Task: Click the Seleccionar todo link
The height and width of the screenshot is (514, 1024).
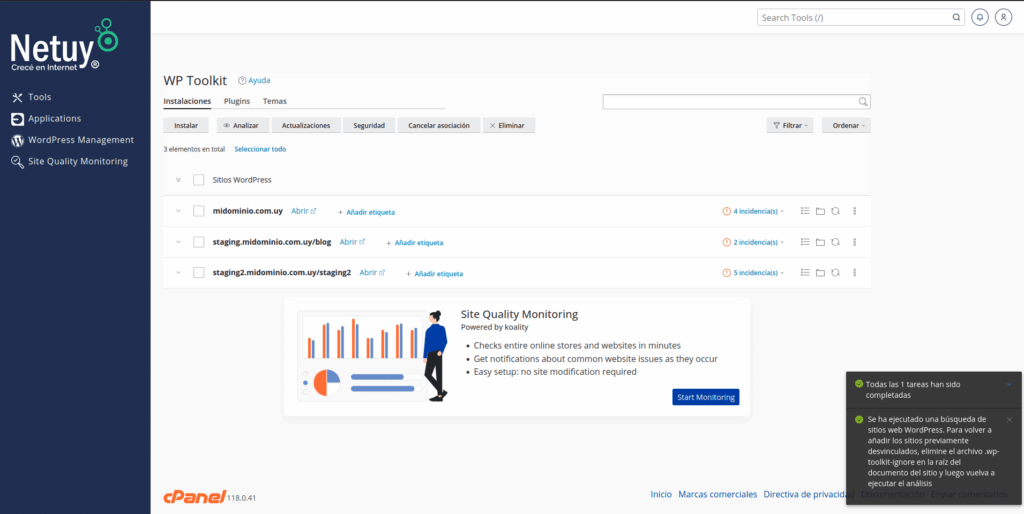Action: 260,149
